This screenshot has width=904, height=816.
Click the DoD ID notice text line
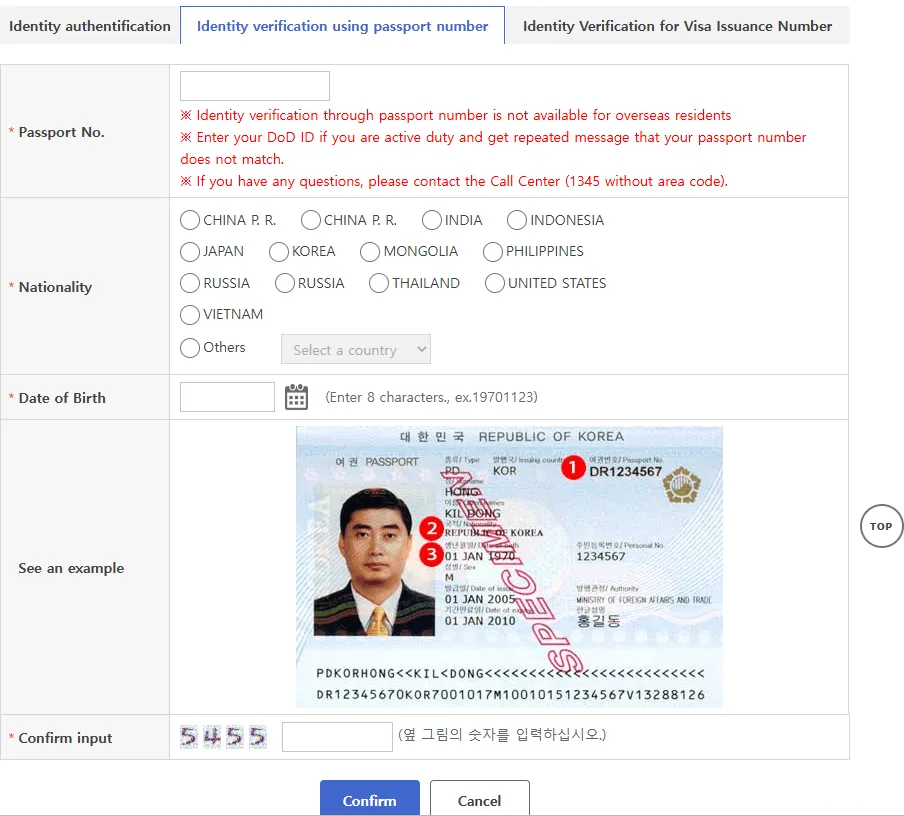point(493,148)
